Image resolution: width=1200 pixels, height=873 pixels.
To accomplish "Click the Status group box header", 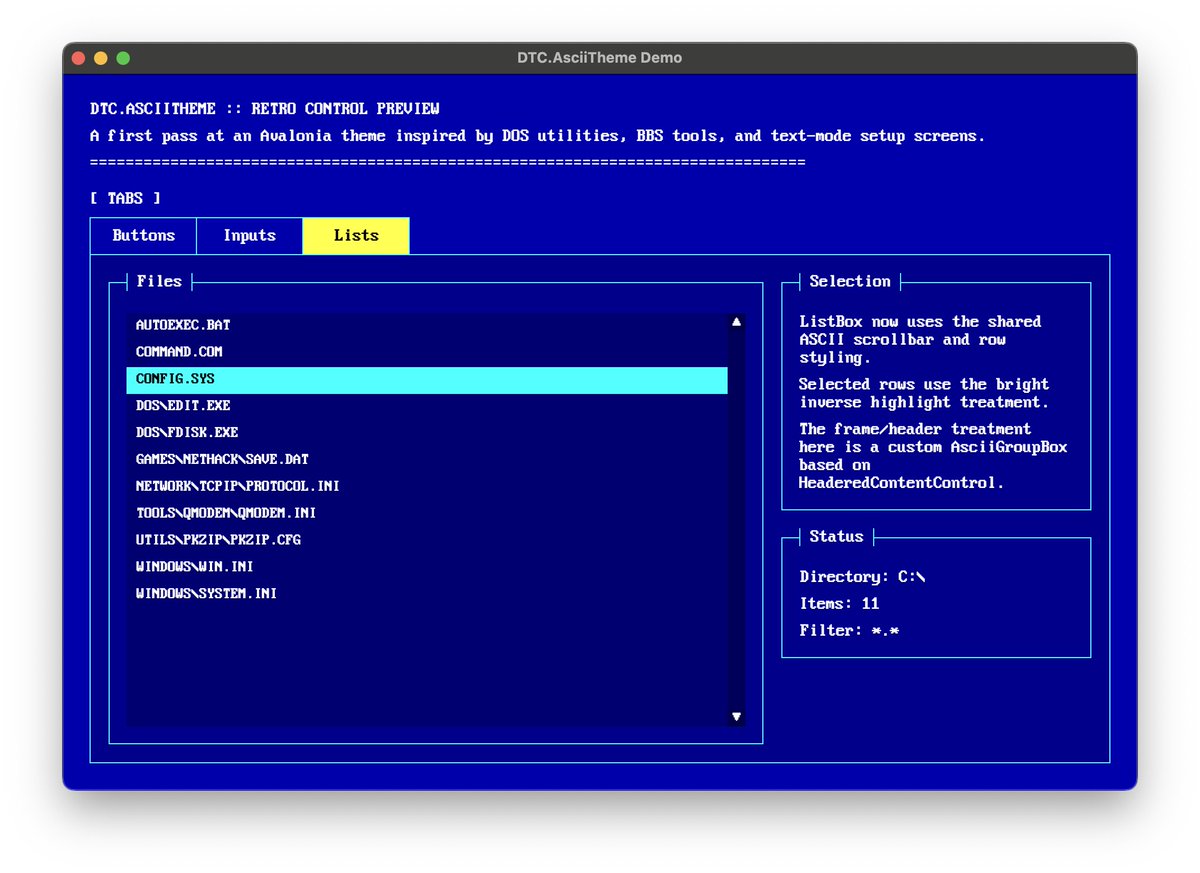I will point(836,537).
